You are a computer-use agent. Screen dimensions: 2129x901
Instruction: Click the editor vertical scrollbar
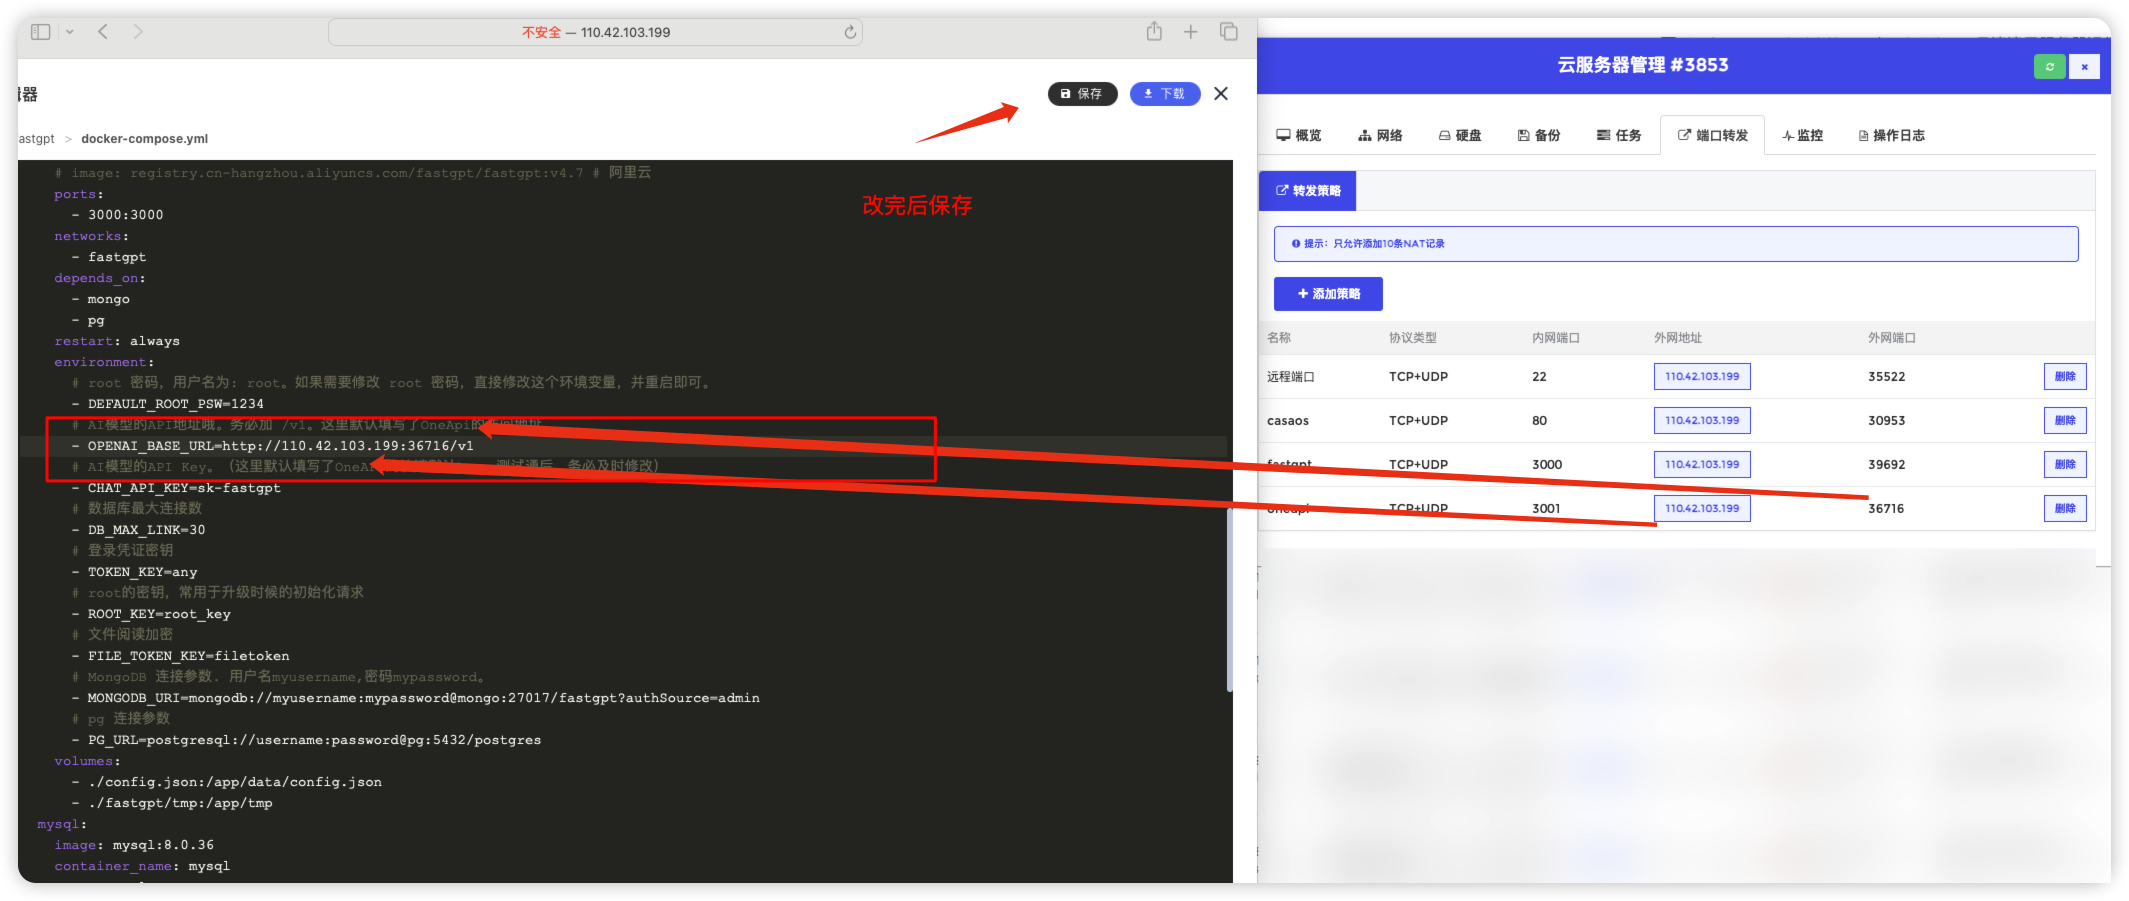tap(1229, 600)
